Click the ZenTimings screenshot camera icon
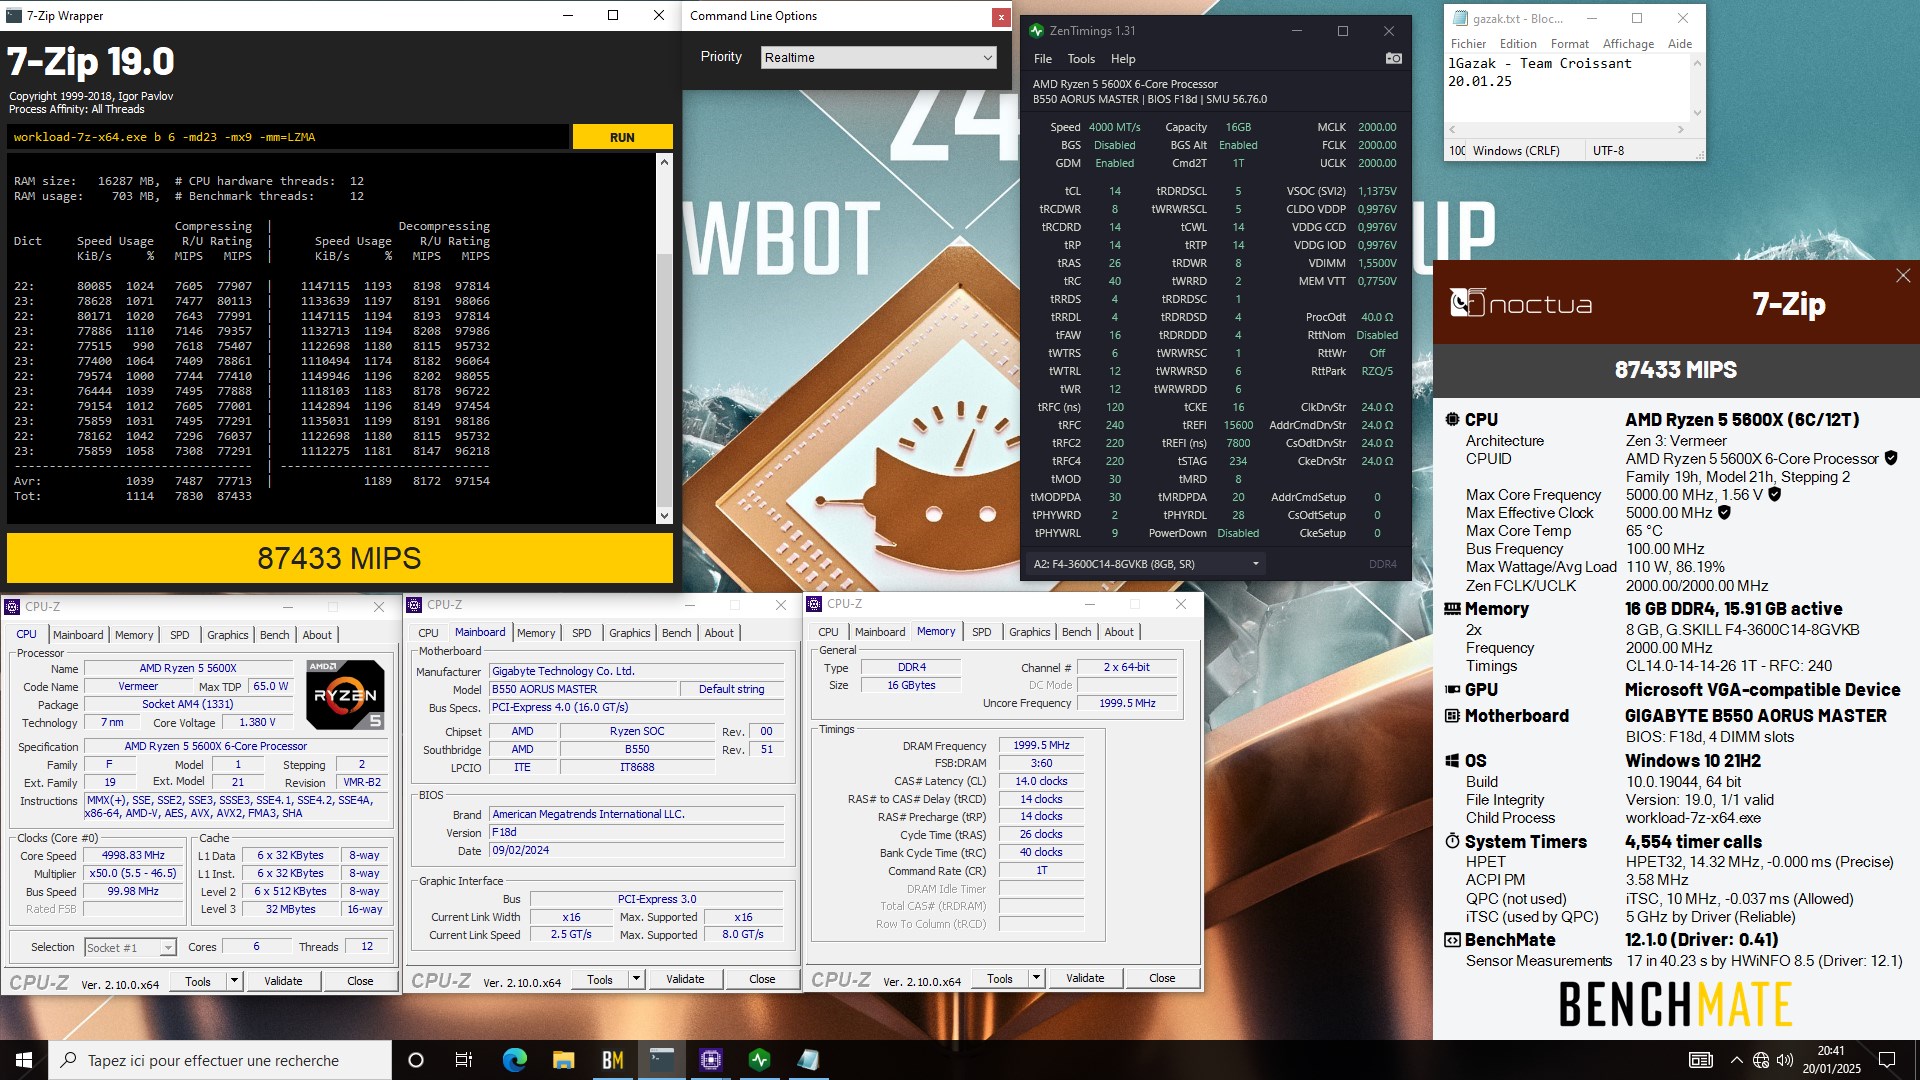 point(1393,59)
